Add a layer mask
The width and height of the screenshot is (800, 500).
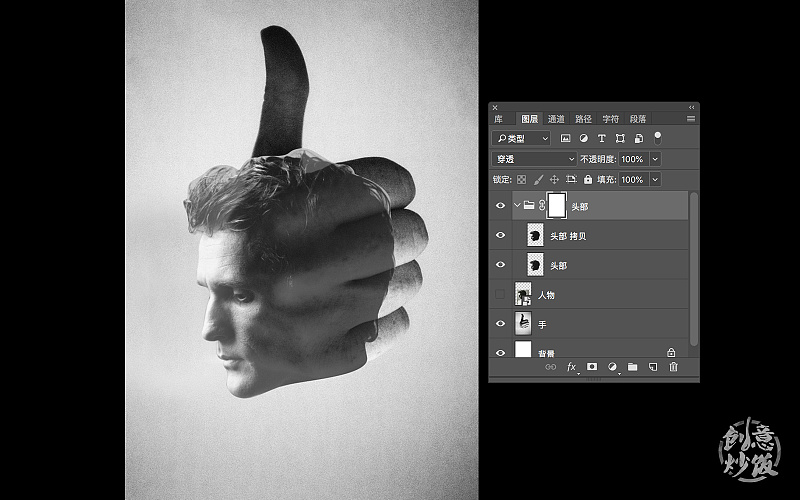point(592,367)
